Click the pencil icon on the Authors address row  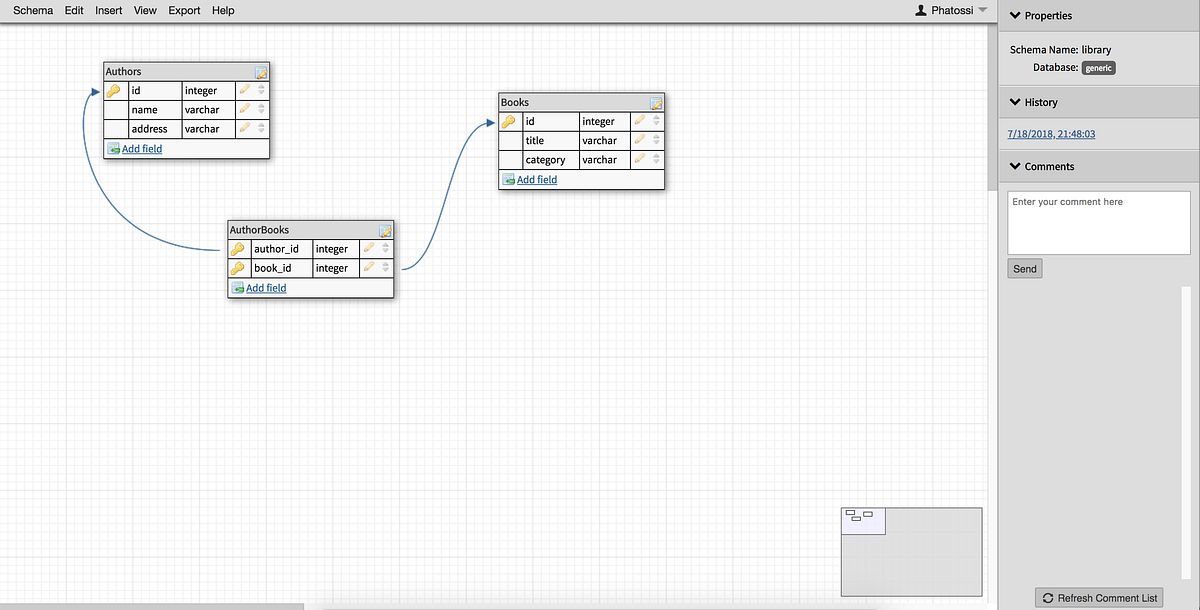[244, 128]
